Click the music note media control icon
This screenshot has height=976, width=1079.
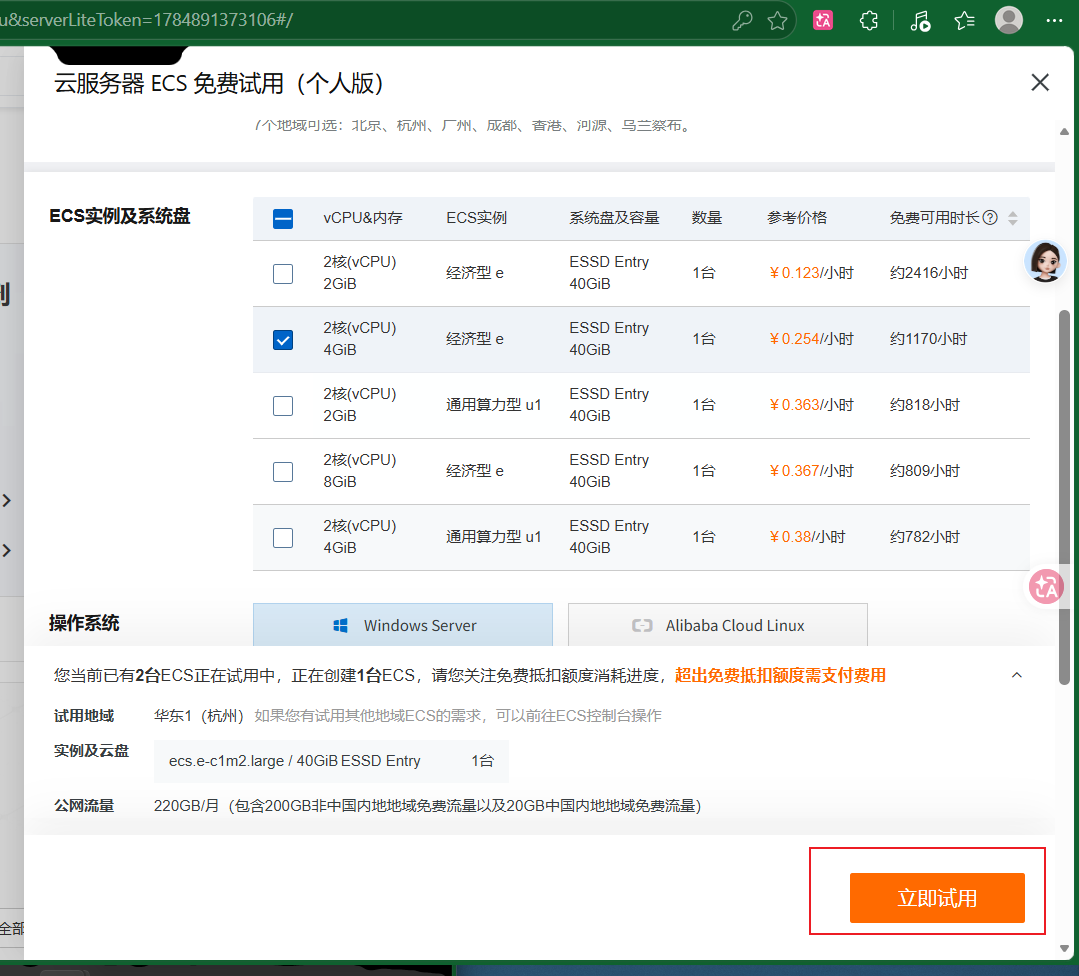919,21
